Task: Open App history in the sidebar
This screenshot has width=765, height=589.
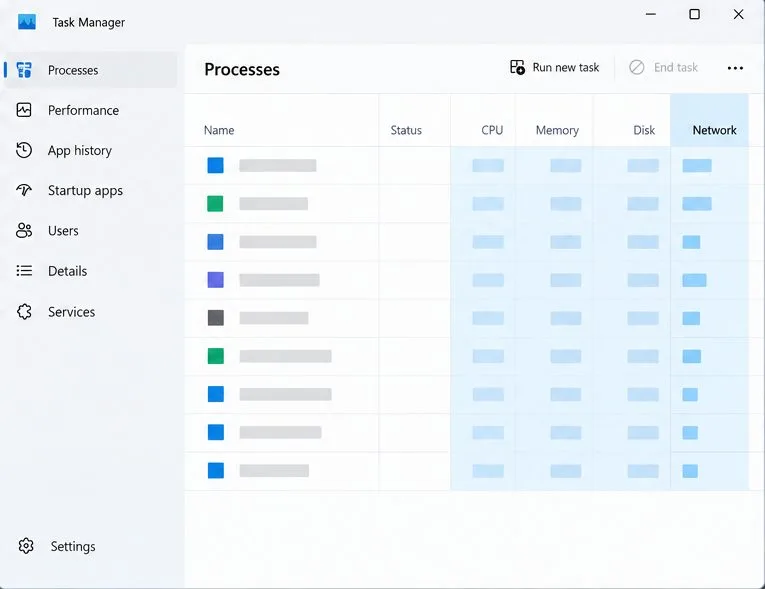Action: pos(91,150)
